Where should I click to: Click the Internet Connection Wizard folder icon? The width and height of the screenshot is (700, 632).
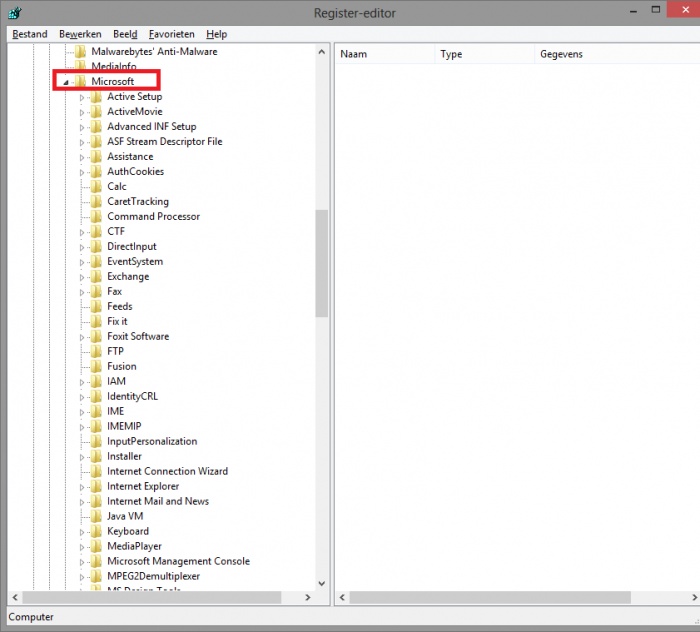pyautogui.click(x=96, y=471)
